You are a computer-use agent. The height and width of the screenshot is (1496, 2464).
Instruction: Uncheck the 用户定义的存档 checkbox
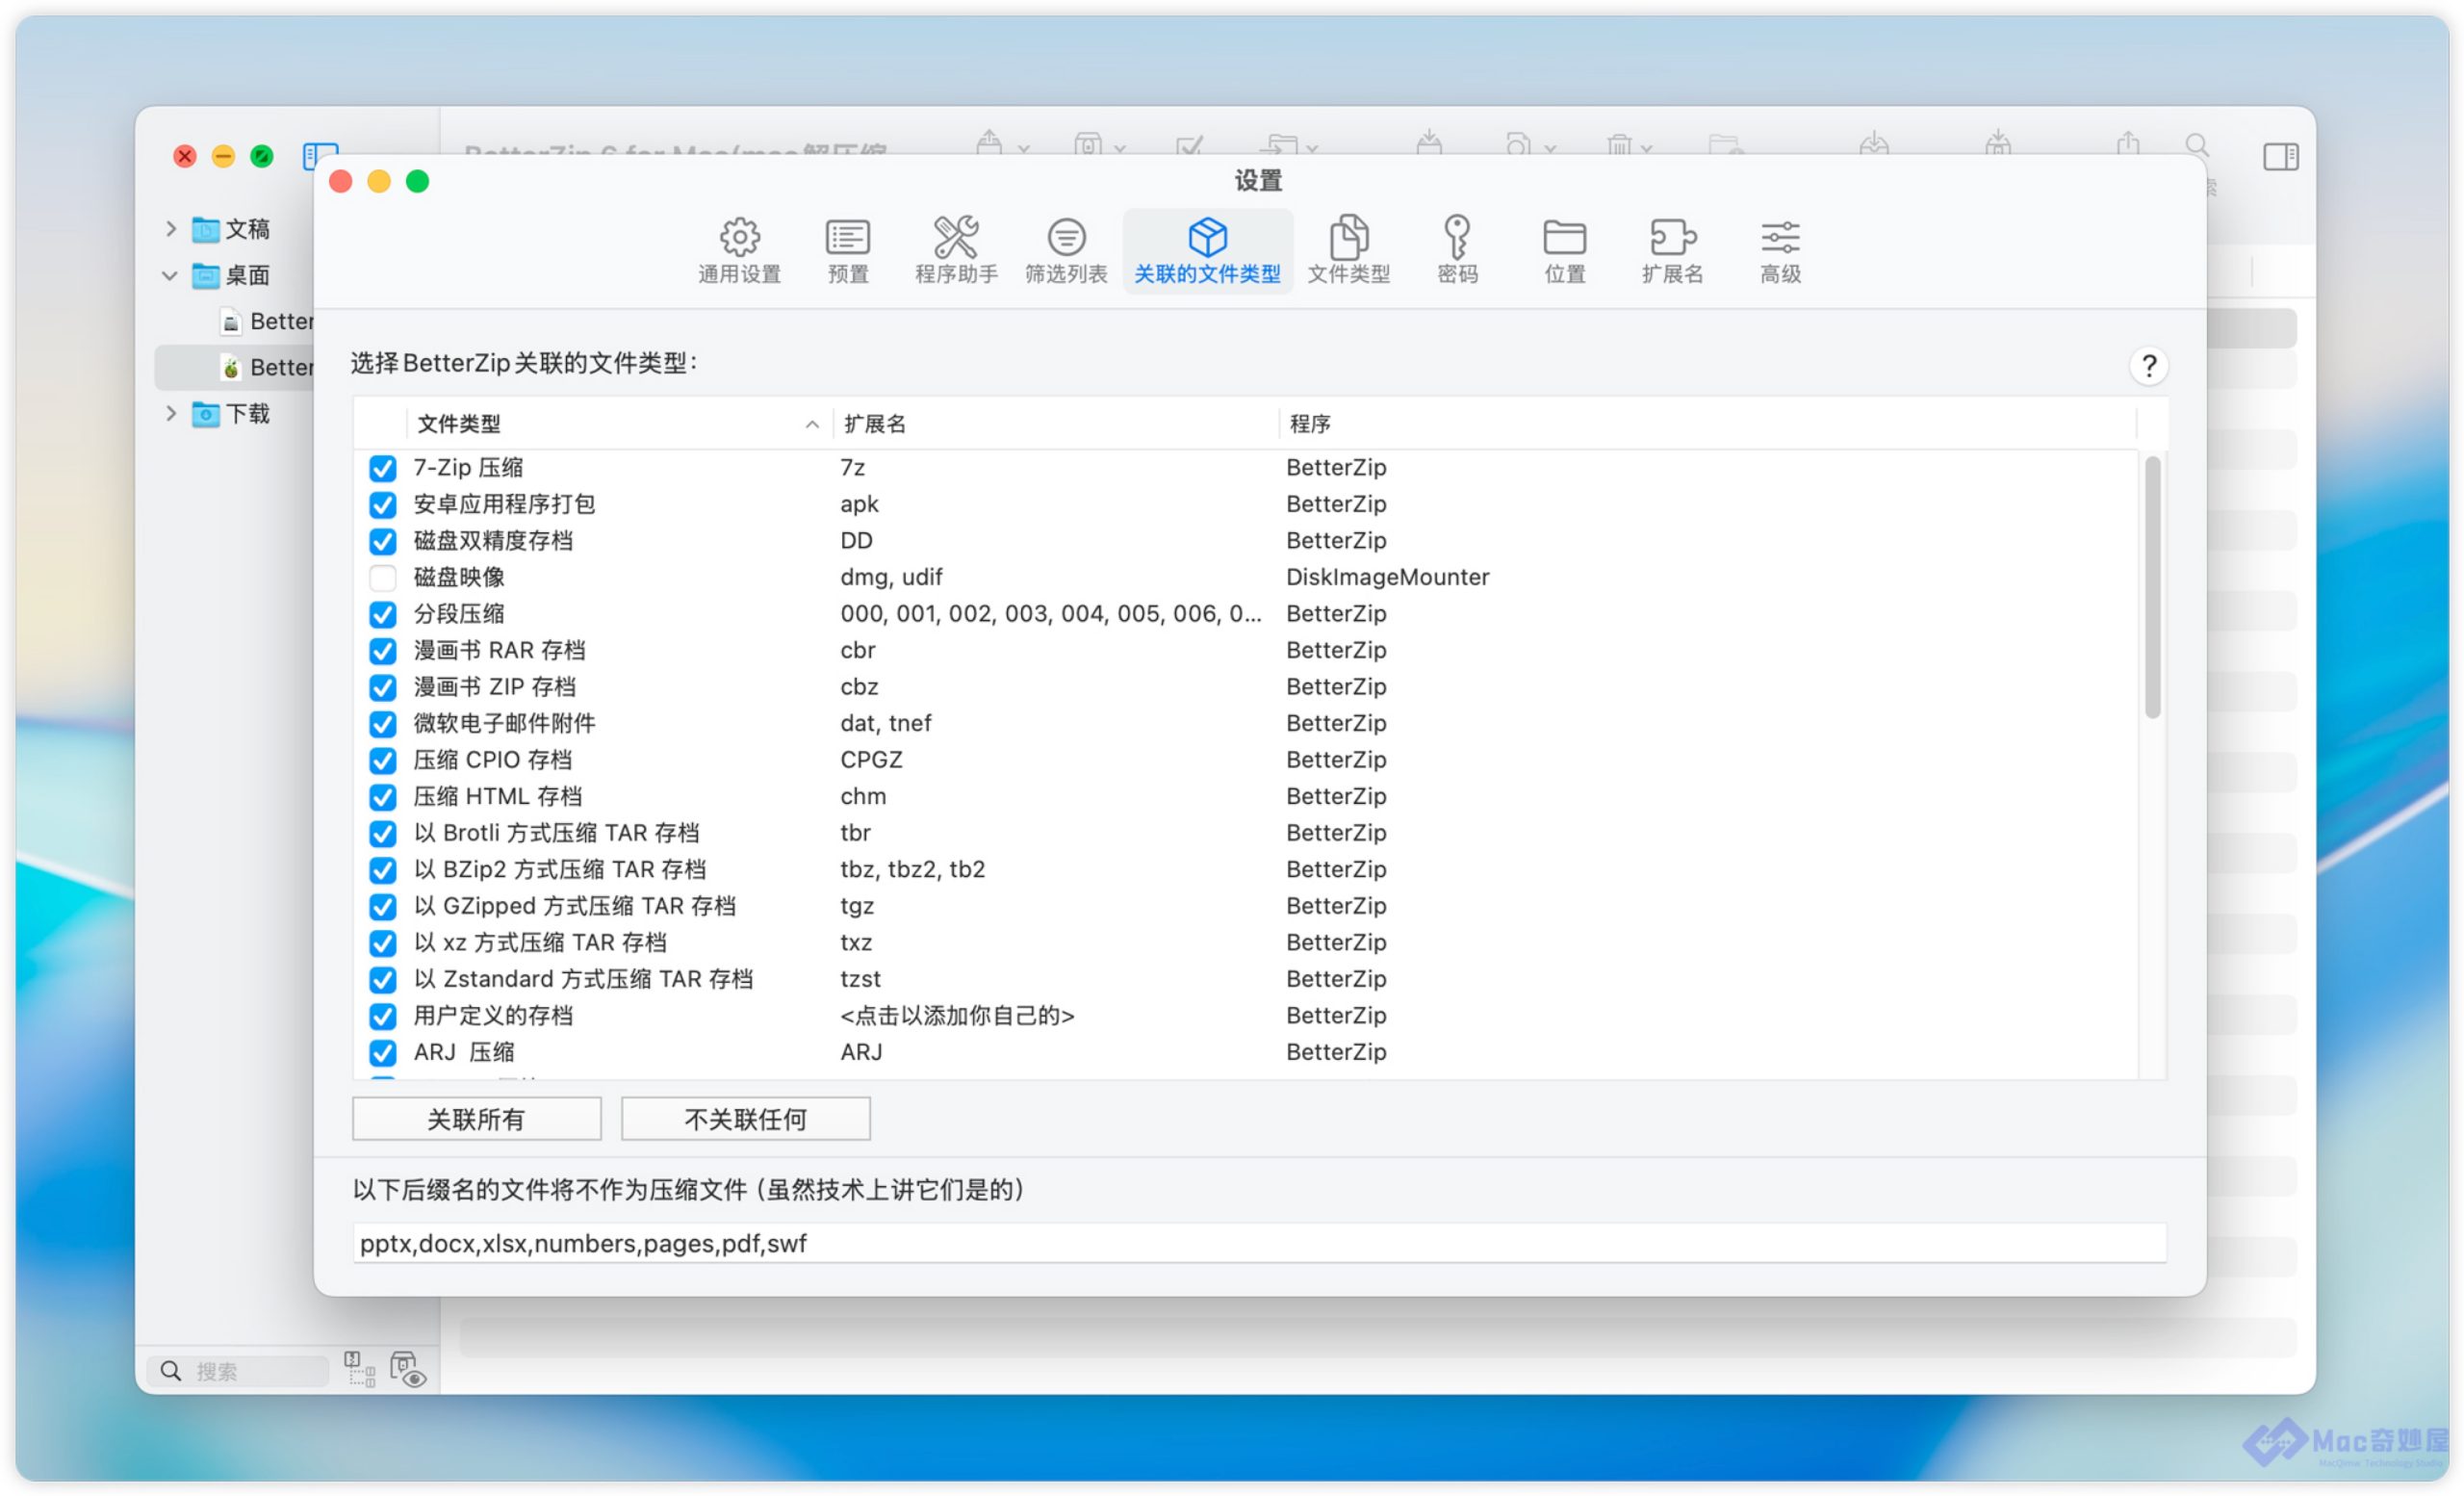382,1016
